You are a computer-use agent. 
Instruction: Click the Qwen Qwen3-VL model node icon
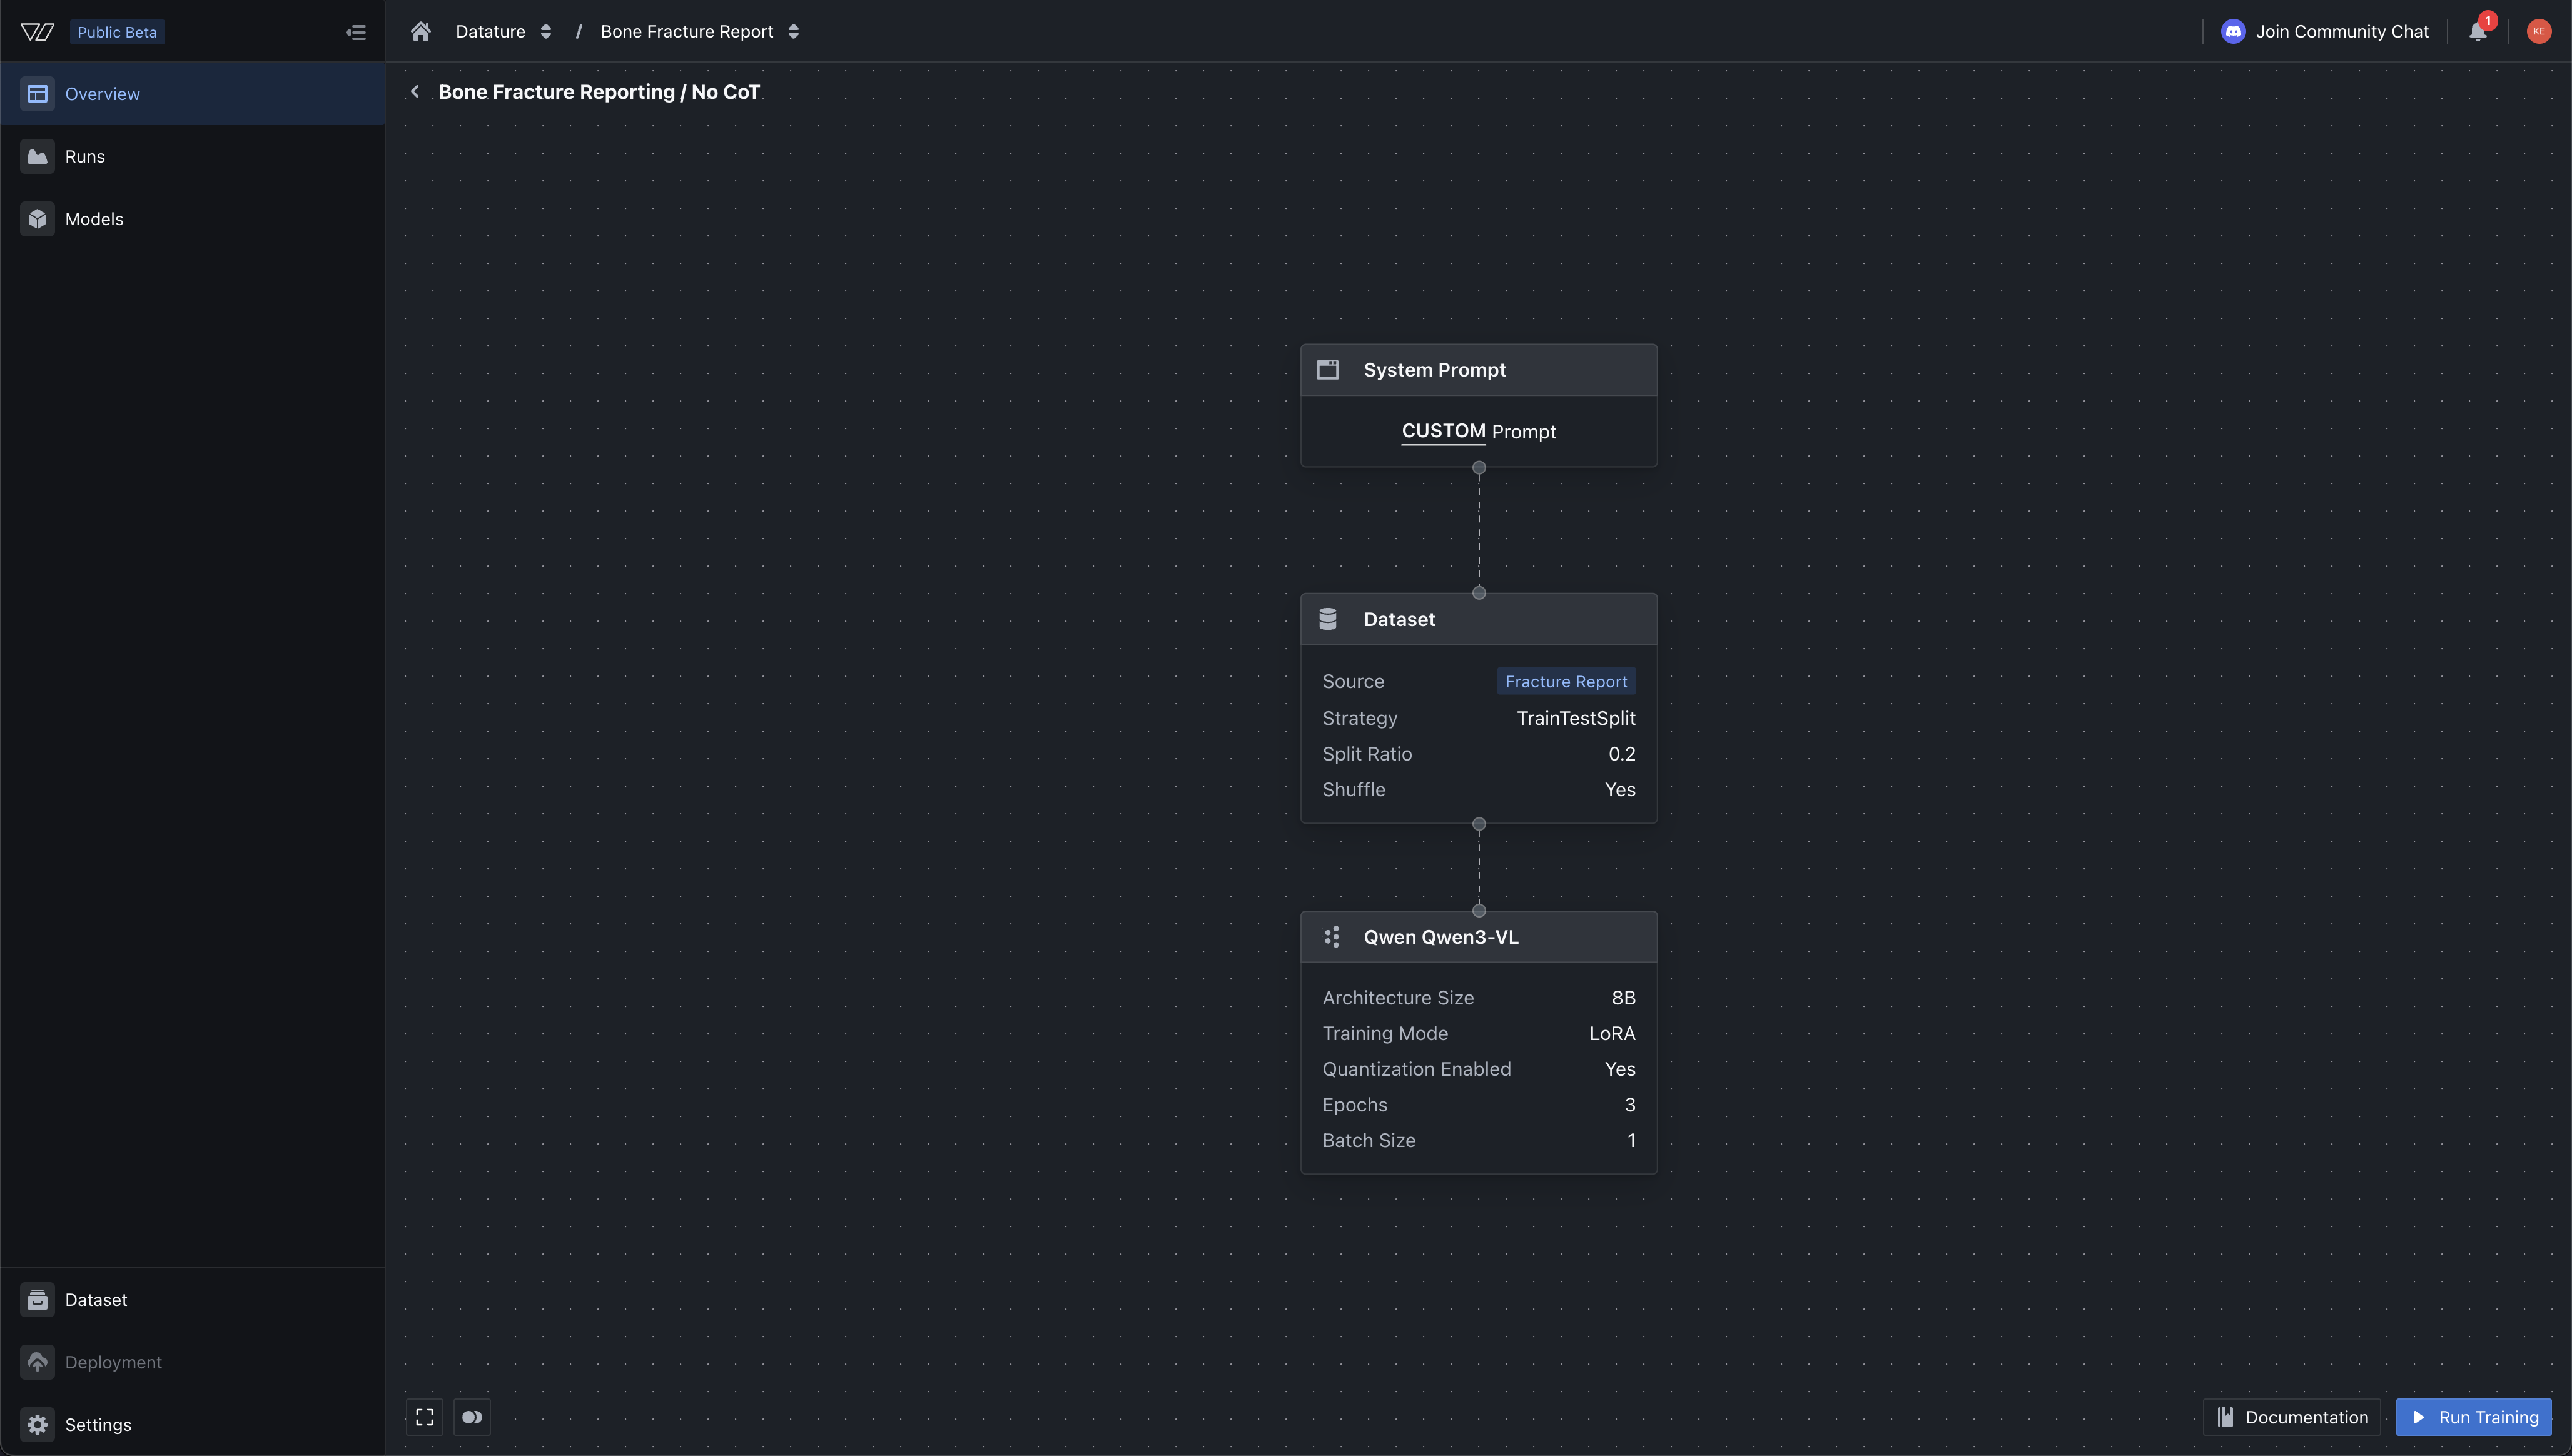coord(1331,937)
